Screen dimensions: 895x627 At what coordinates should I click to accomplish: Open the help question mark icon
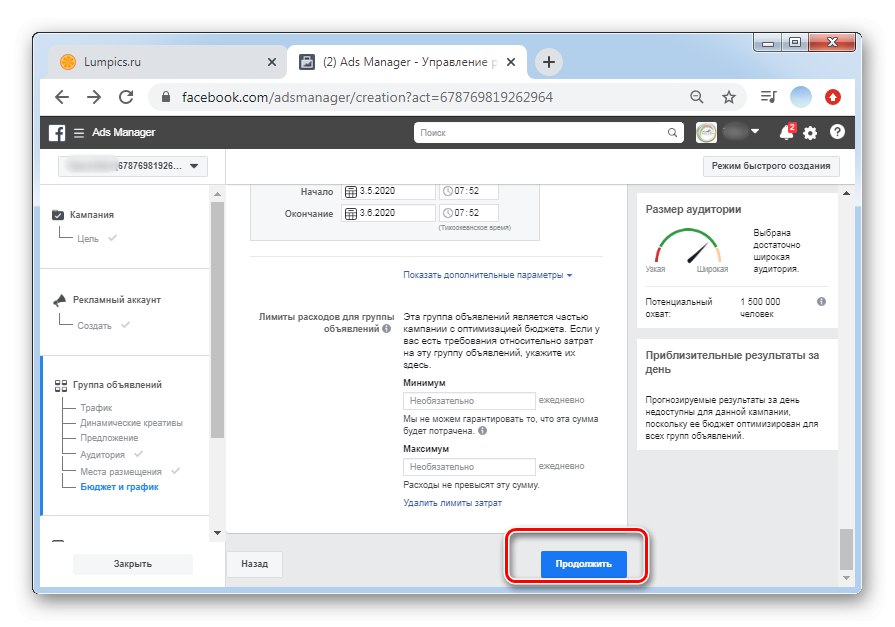[837, 132]
